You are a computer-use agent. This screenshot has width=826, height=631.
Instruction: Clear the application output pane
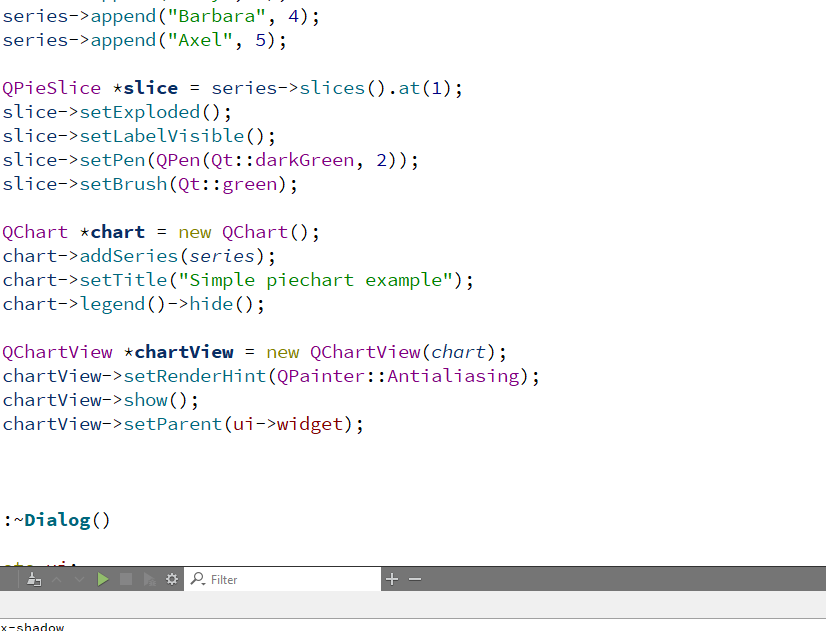coord(34,579)
